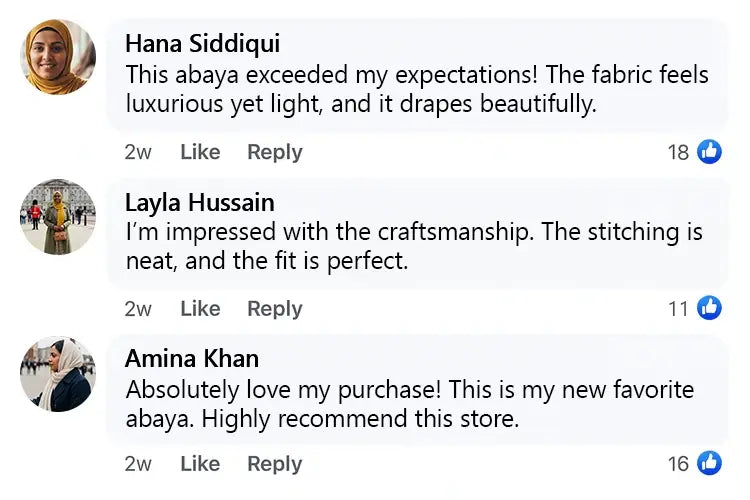The image size is (750, 500).
Task: Show the 11 reactions on Layla's comment
Action: coord(679,308)
